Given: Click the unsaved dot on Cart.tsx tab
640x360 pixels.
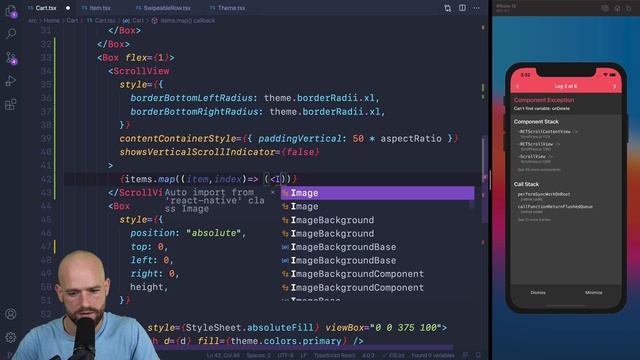Looking at the screenshot, I should pyautogui.click(x=68, y=8).
